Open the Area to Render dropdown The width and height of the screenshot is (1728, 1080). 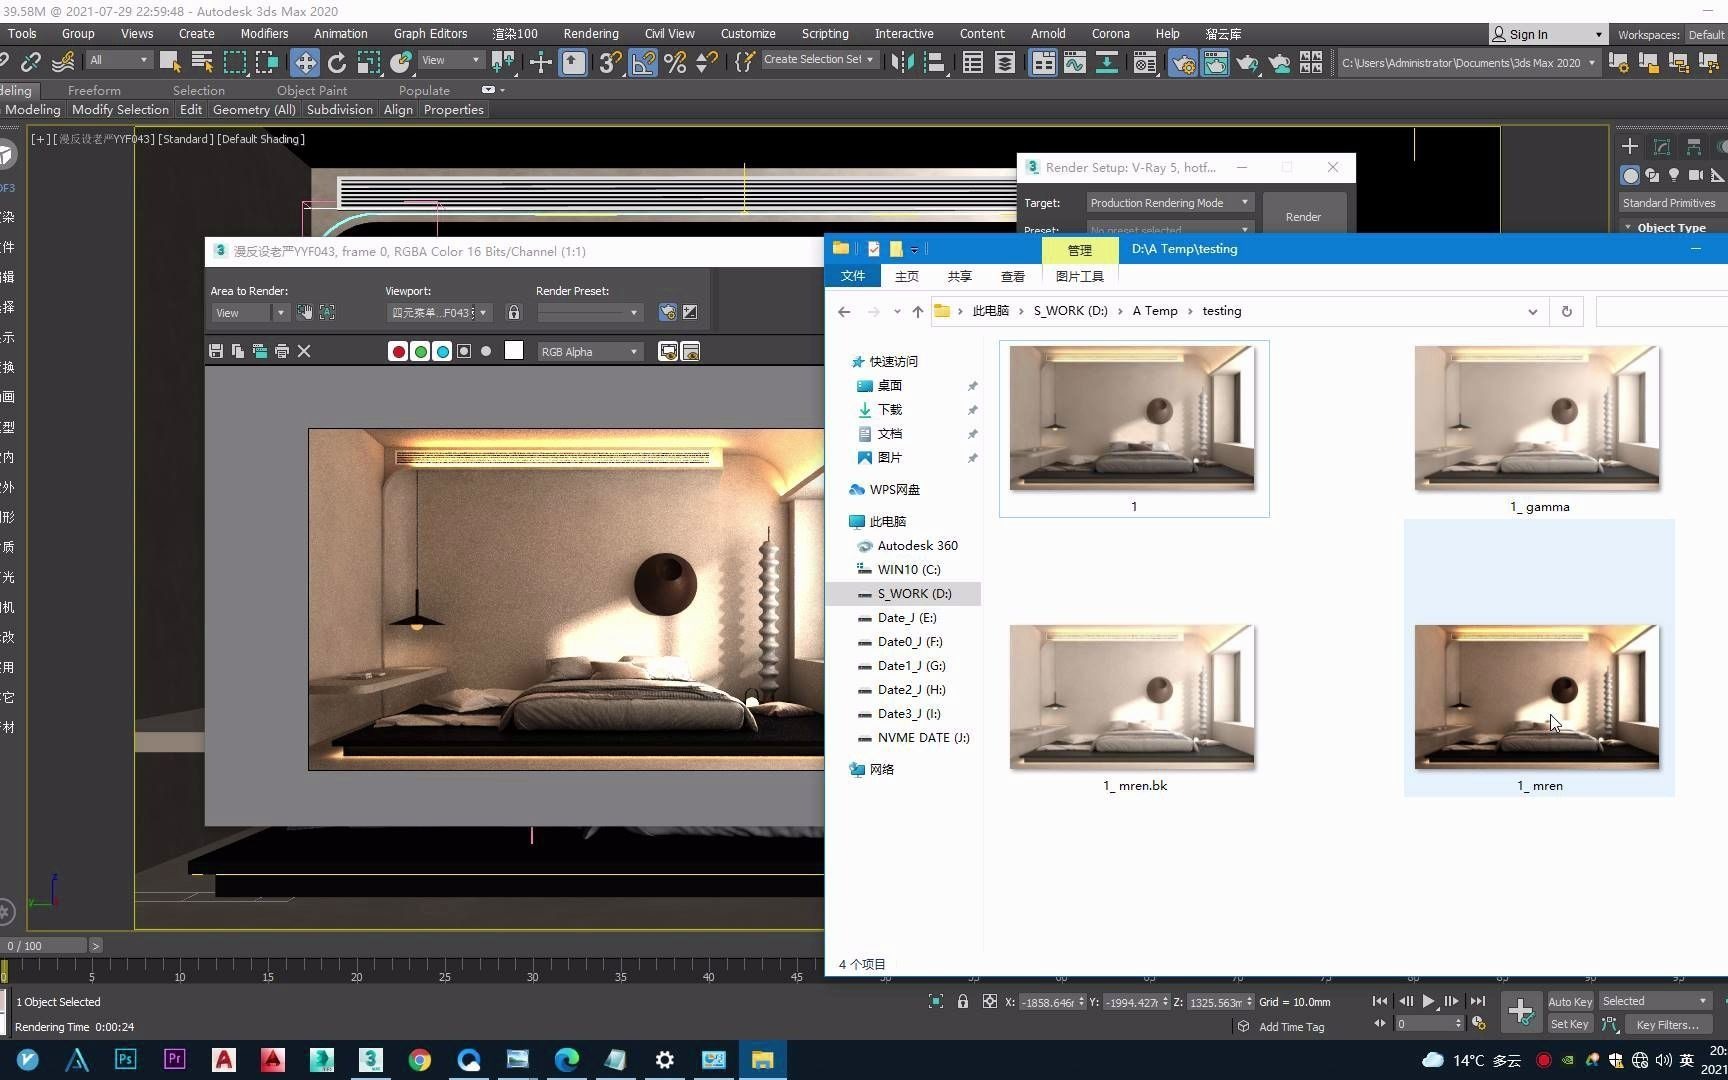coord(248,312)
